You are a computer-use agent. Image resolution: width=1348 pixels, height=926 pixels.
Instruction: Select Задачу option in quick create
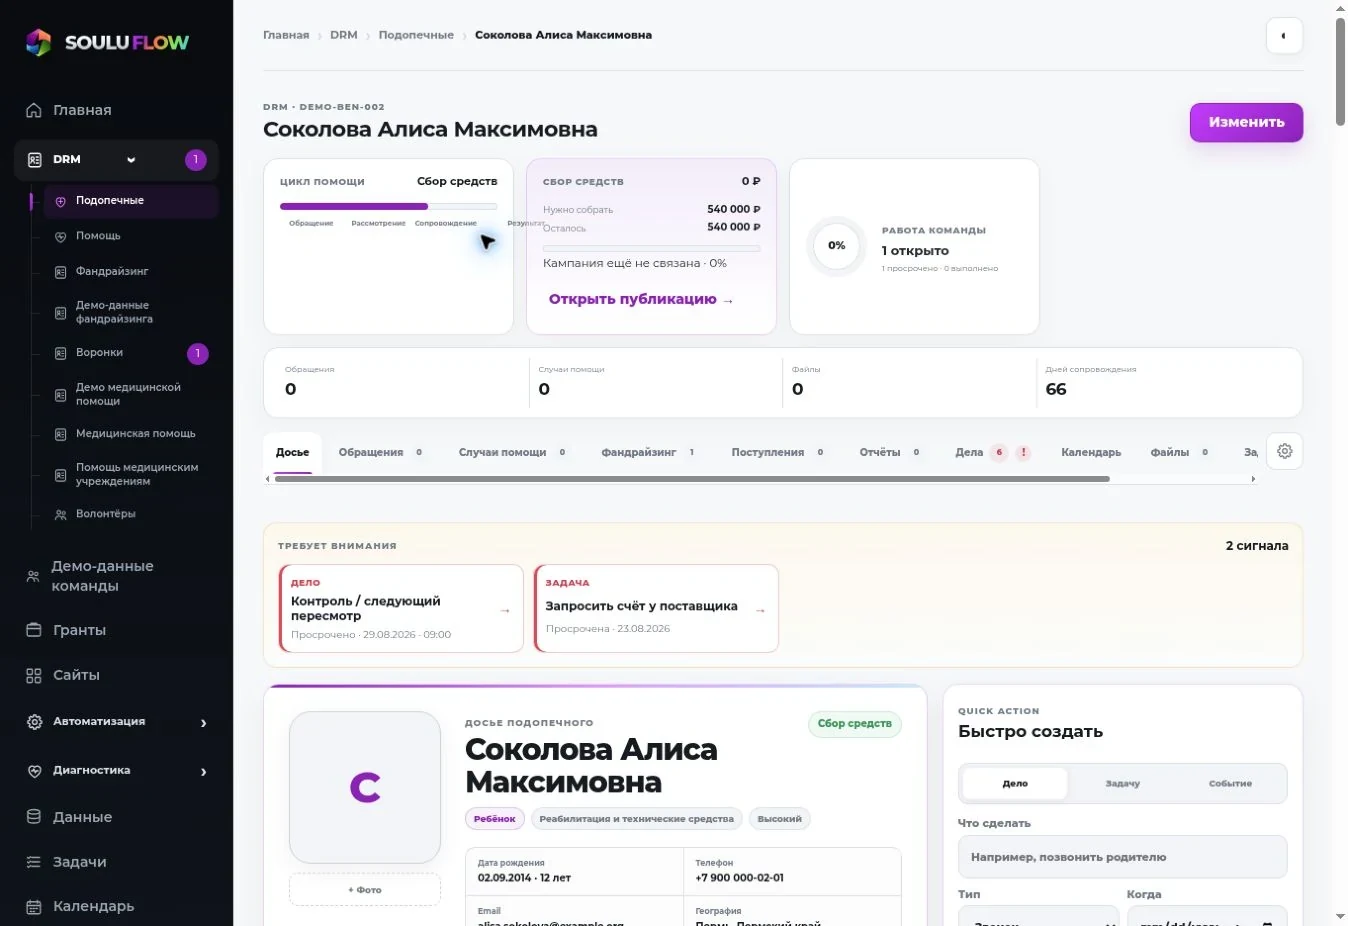tap(1123, 784)
